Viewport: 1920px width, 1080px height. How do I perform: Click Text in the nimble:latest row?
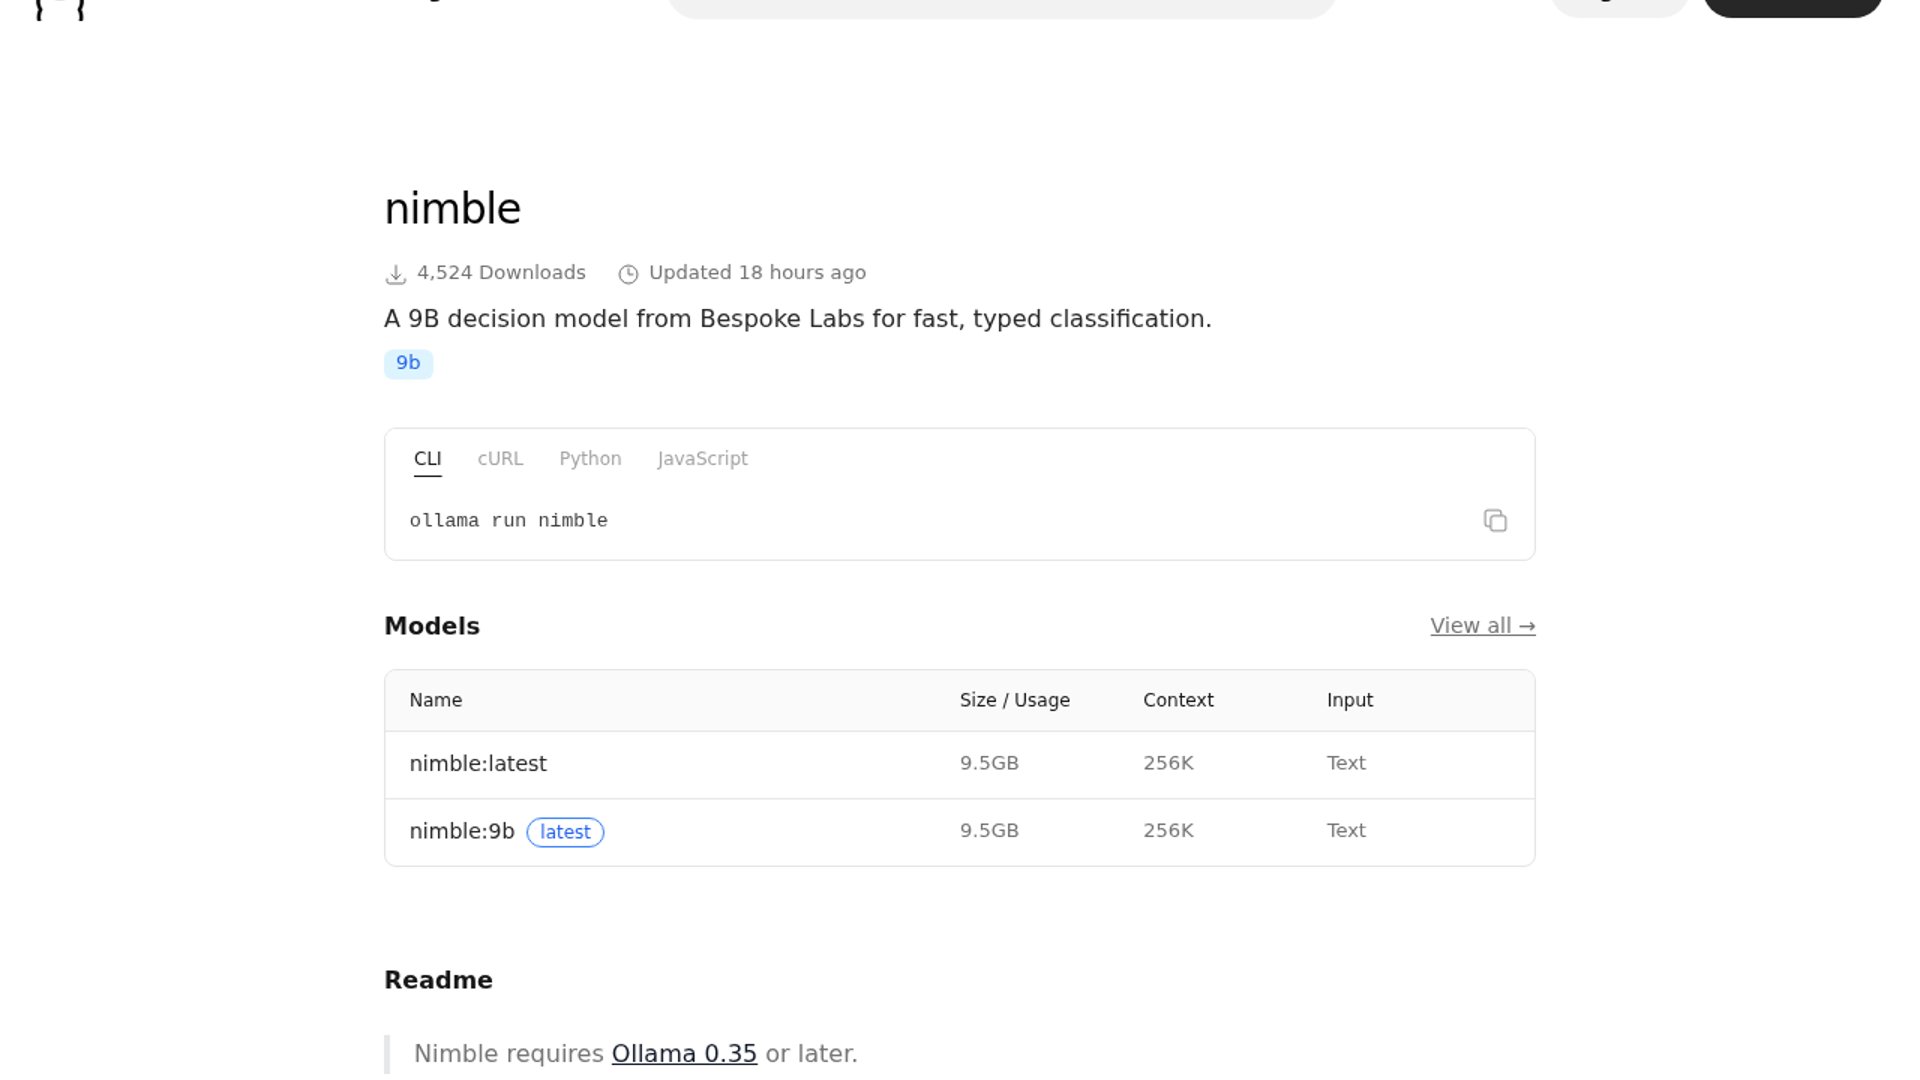pos(1346,763)
